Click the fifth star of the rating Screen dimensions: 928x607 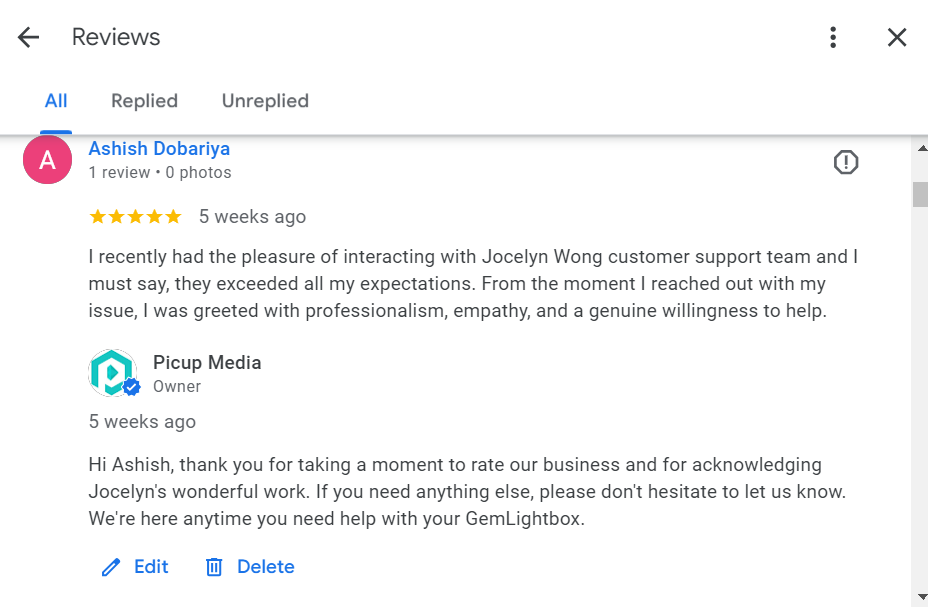[175, 216]
